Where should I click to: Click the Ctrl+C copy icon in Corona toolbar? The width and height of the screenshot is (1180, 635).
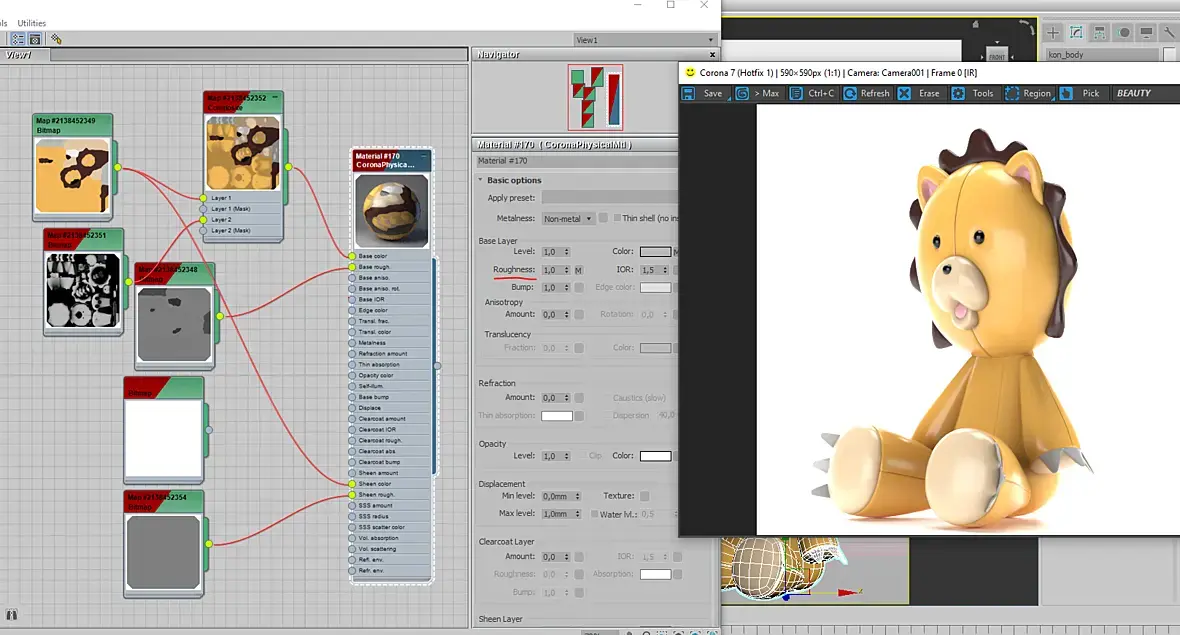pos(796,93)
